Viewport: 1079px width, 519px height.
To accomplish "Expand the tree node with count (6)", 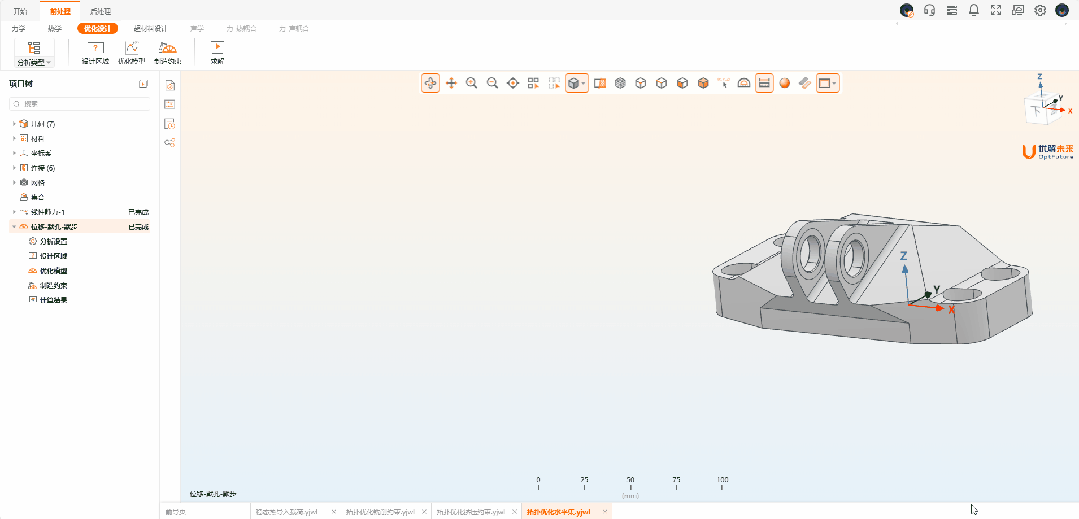I will pos(14,168).
